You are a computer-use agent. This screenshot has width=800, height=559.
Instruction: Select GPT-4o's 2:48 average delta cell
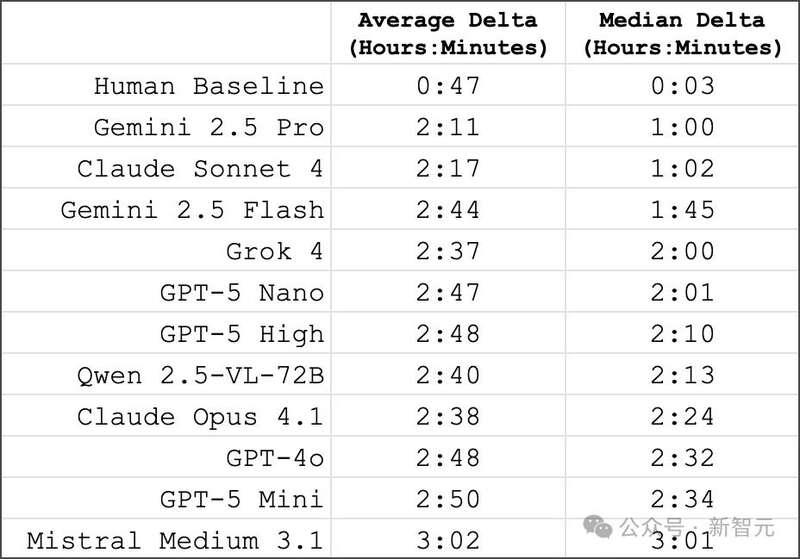point(447,458)
